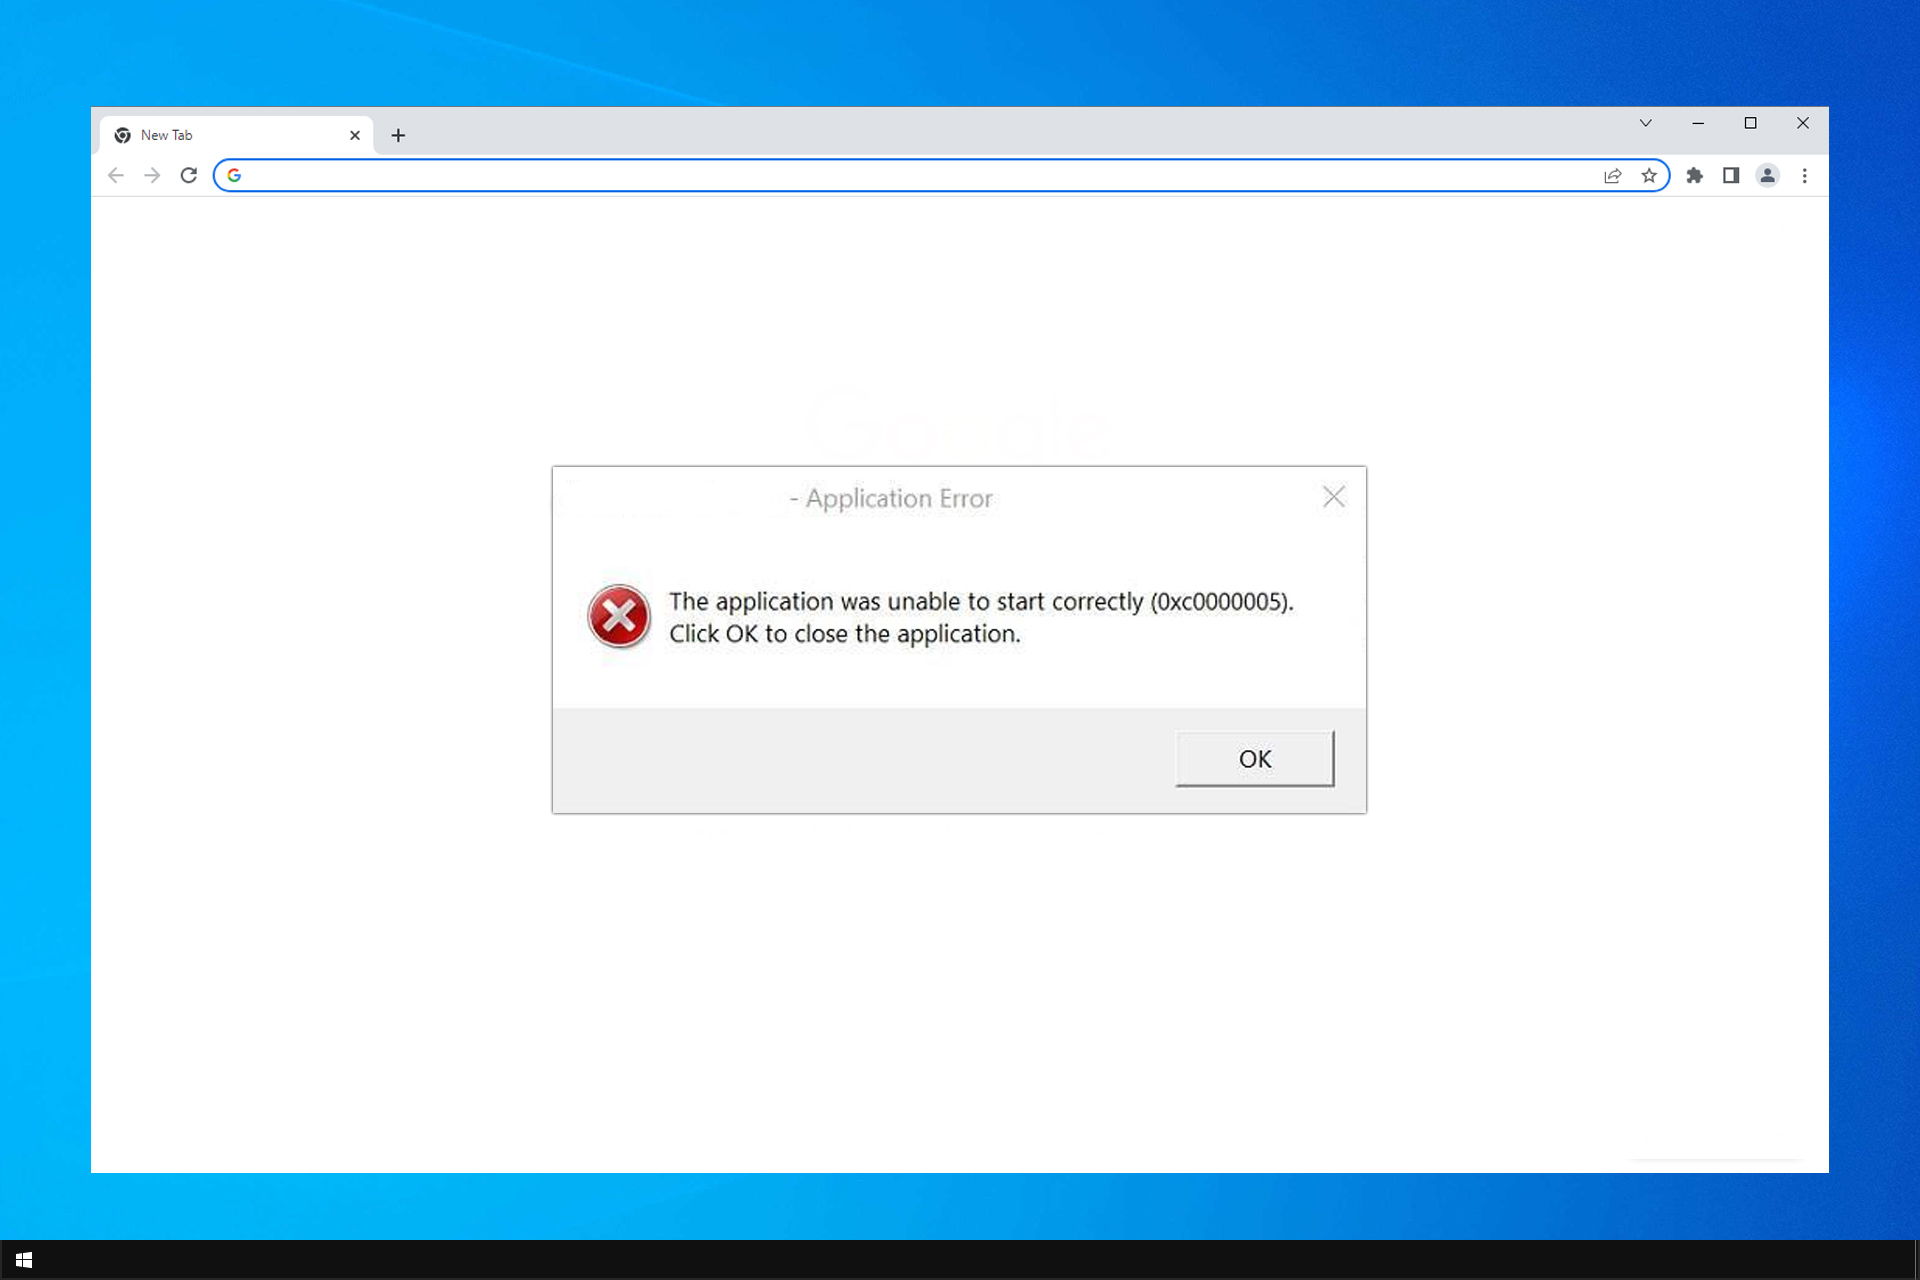Close the New Tab tab
This screenshot has height=1280, width=1920.
[355, 135]
